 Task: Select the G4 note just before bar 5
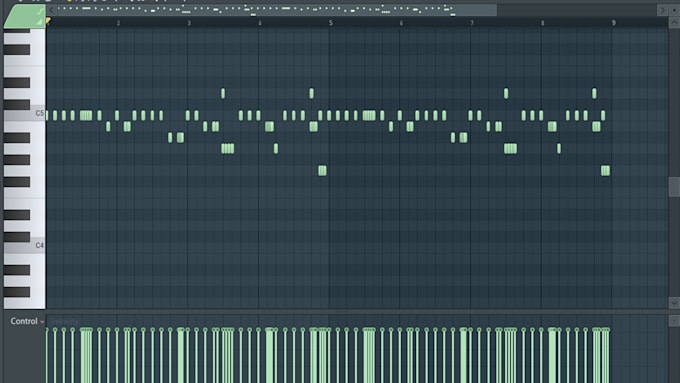pos(322,170)
